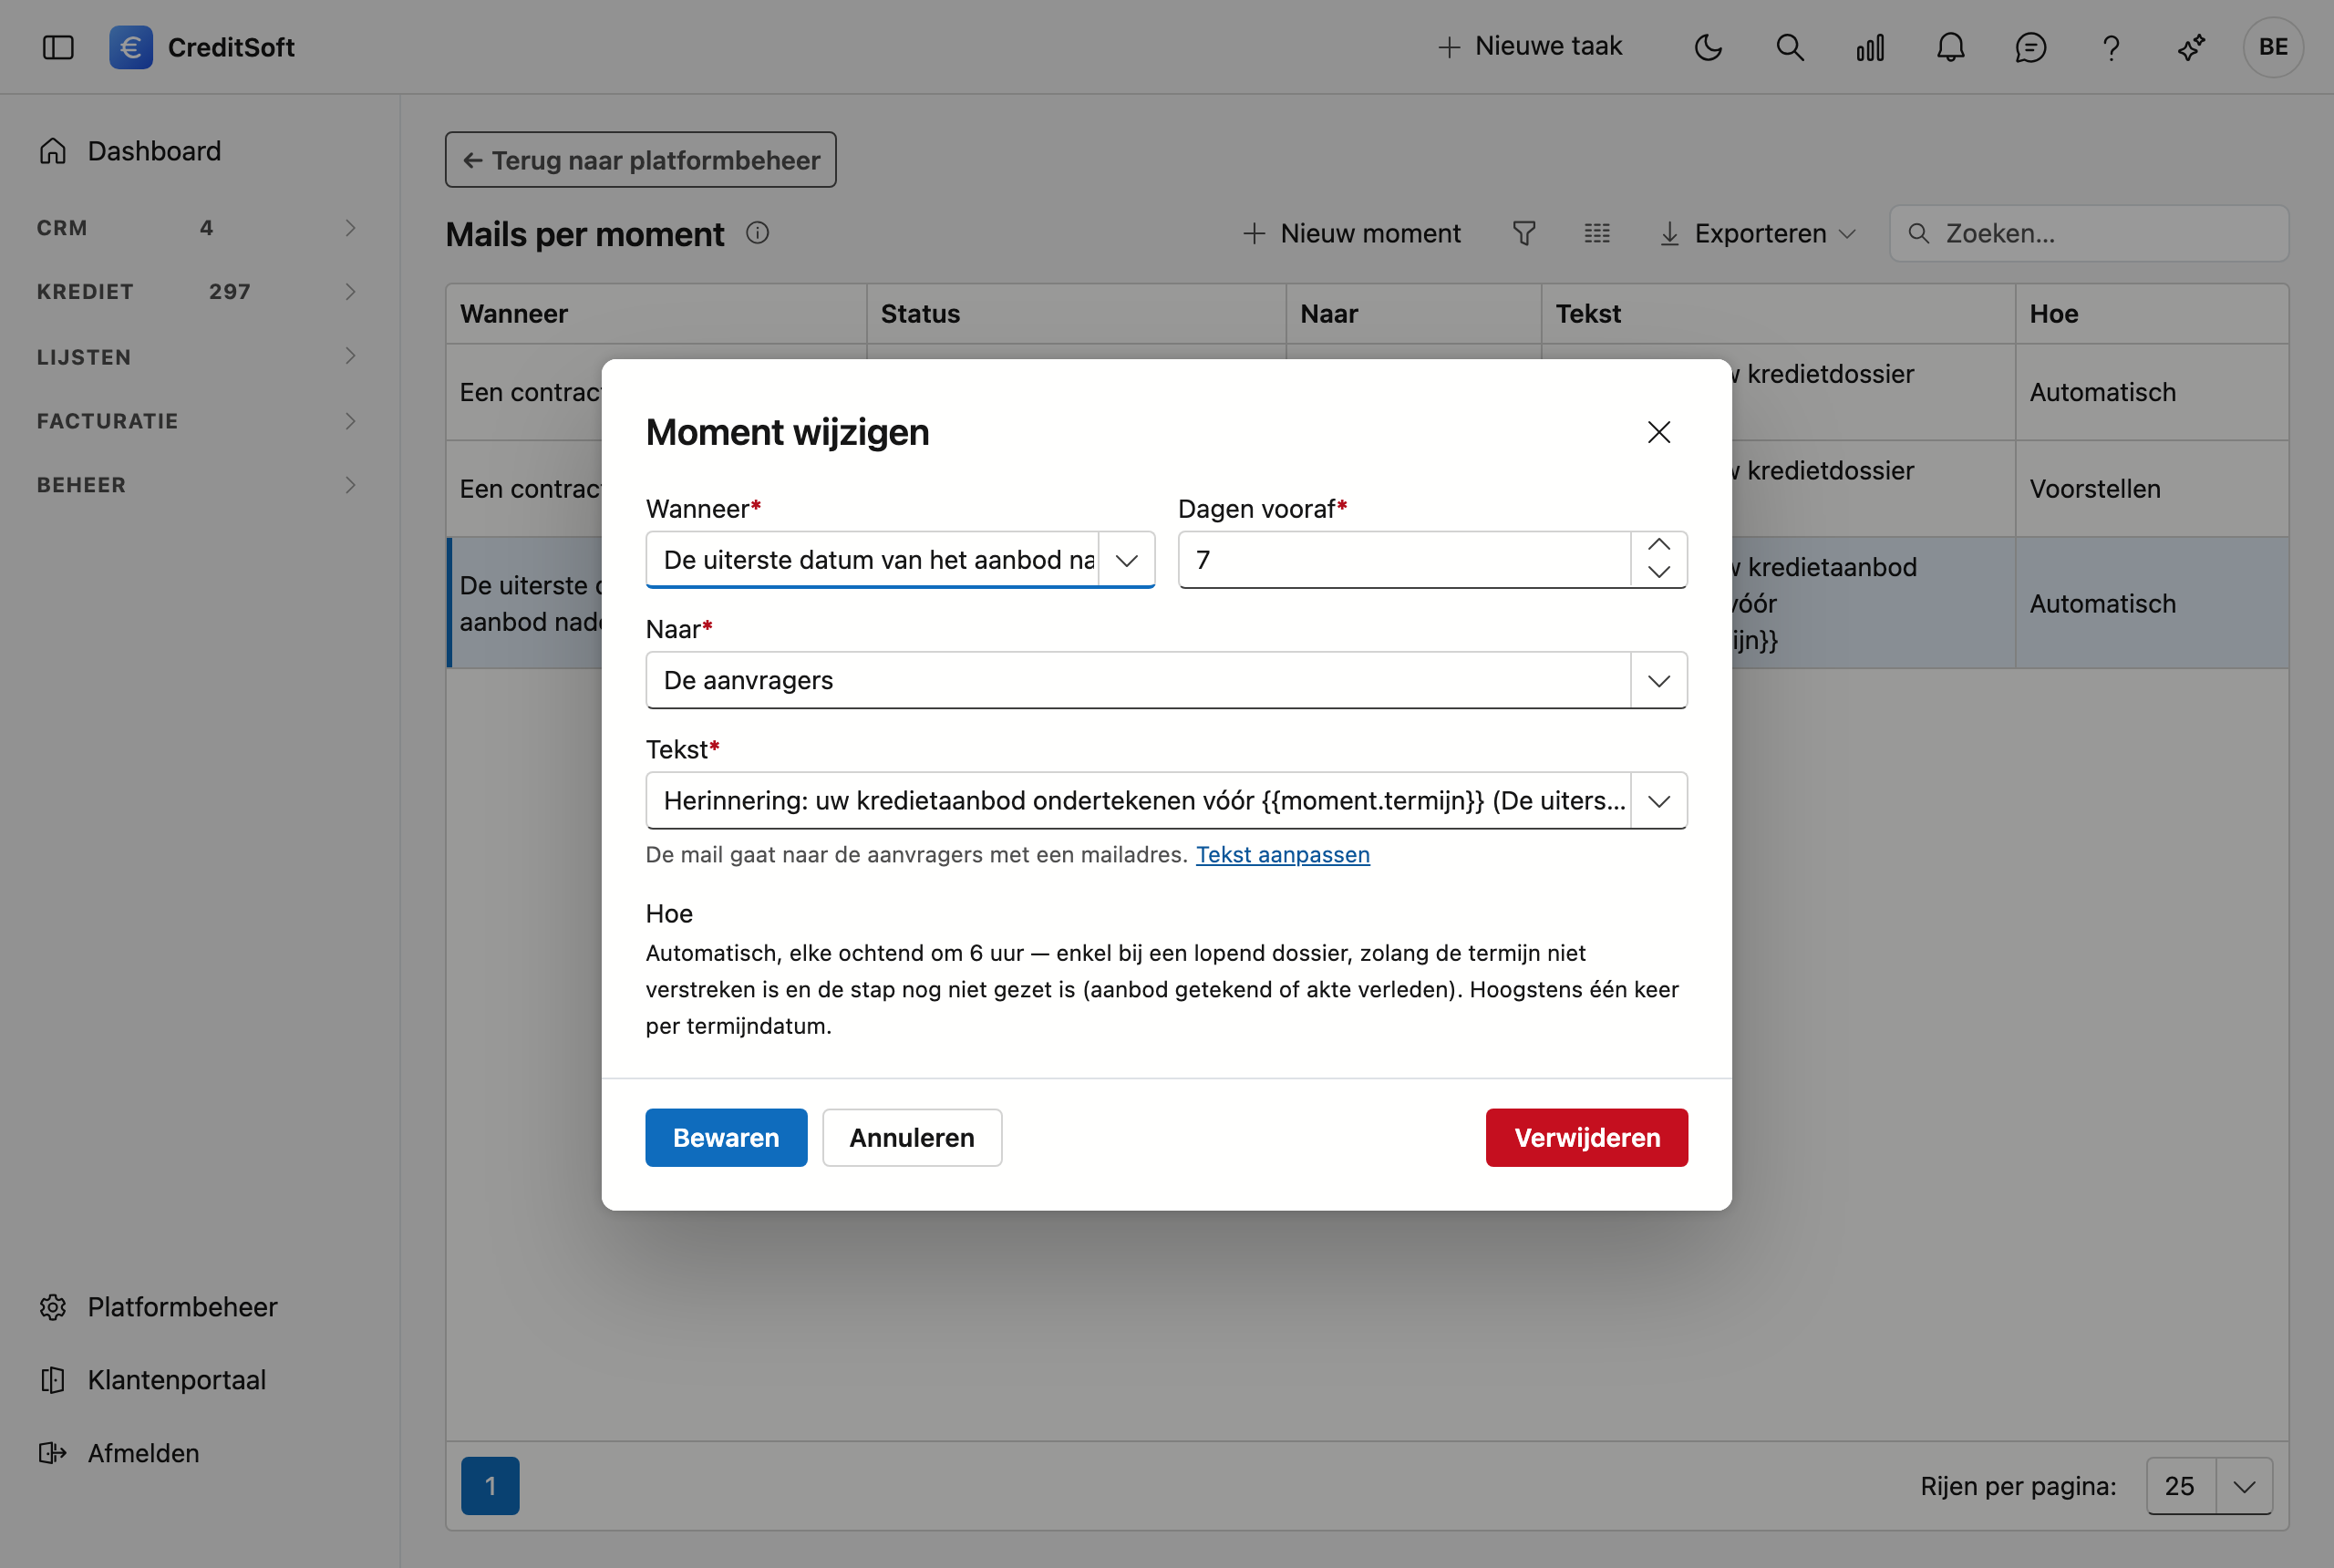Viewport: 2334px width, 1568px height.
Task: Expand the CRM sidebar section
Action: pyautogui.click(x=196, y=228)
